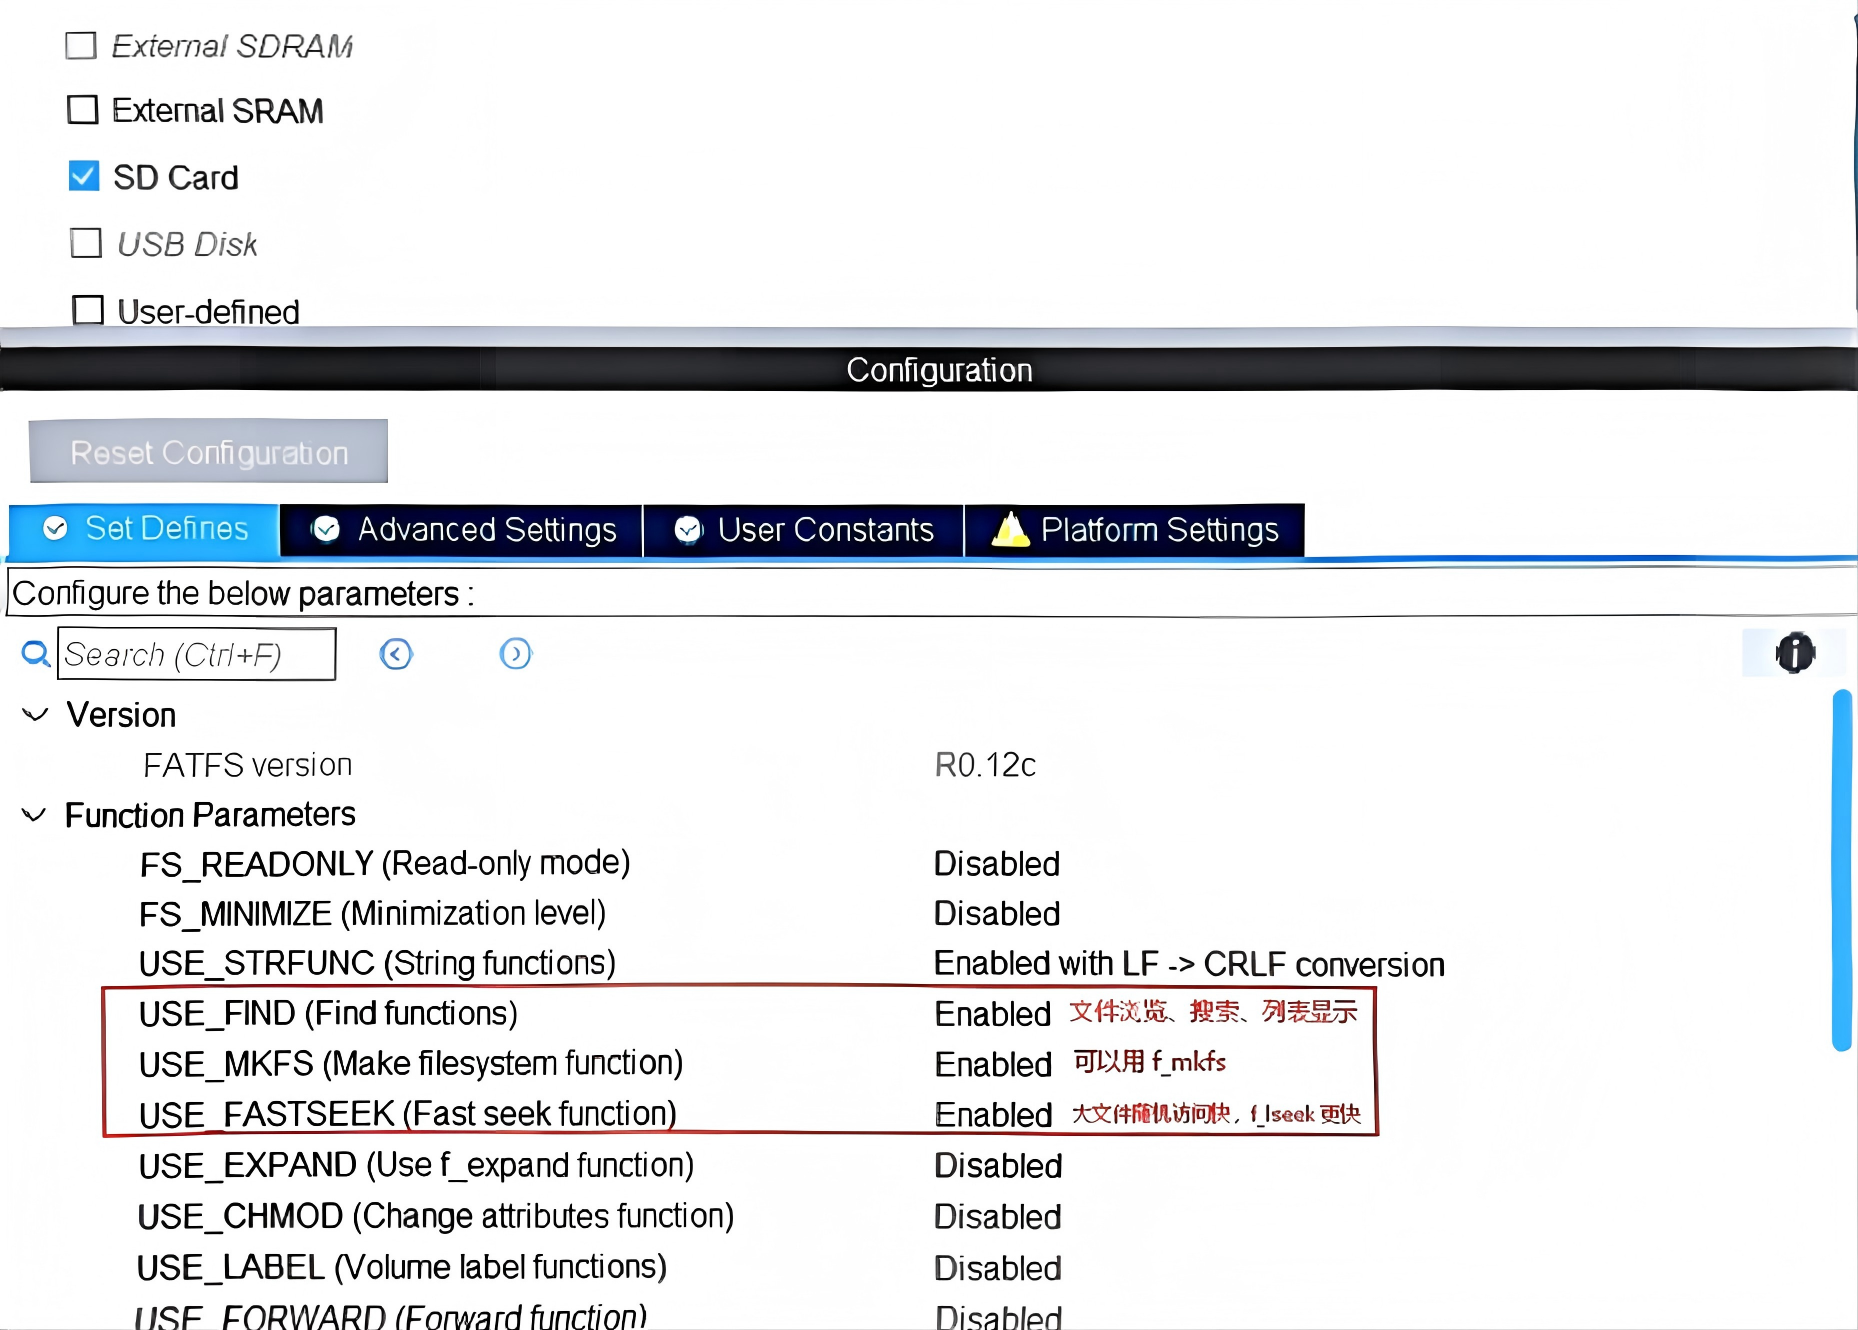Open USE_EXPAND Disabled value dropdown
The image size is (1858, 1330).
pos(998,1166)
